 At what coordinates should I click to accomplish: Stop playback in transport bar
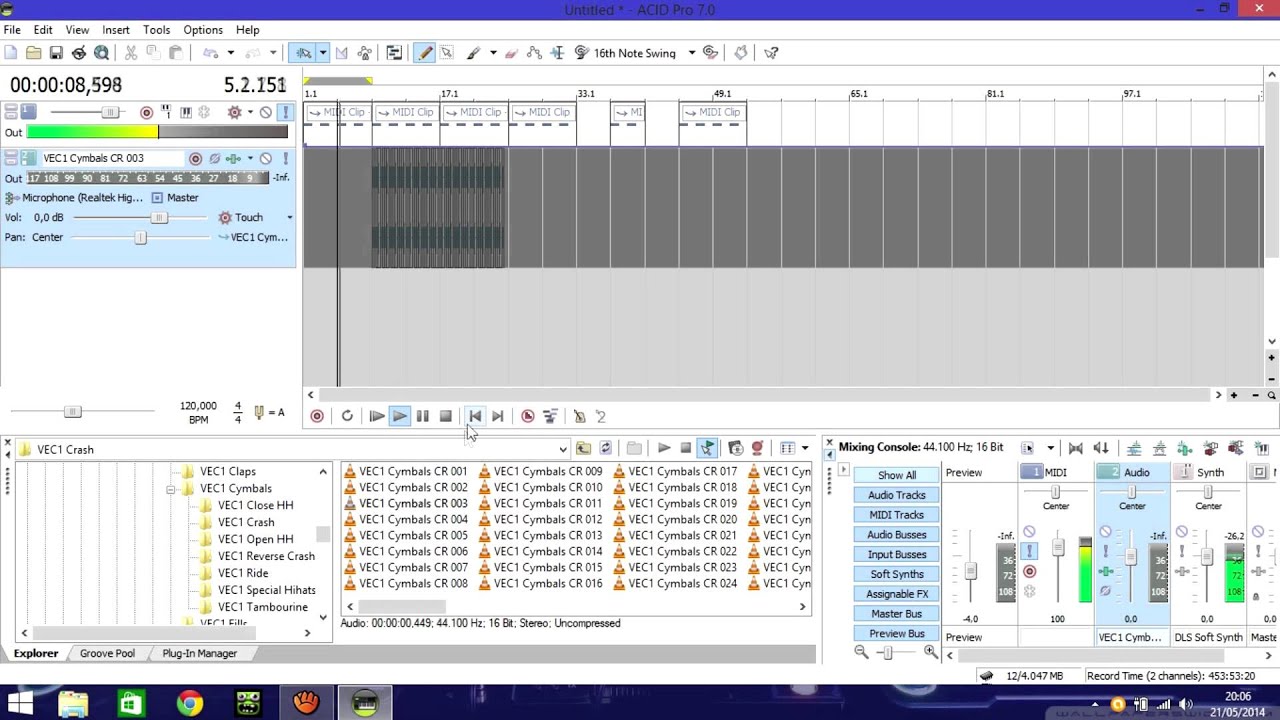(445, 416)
